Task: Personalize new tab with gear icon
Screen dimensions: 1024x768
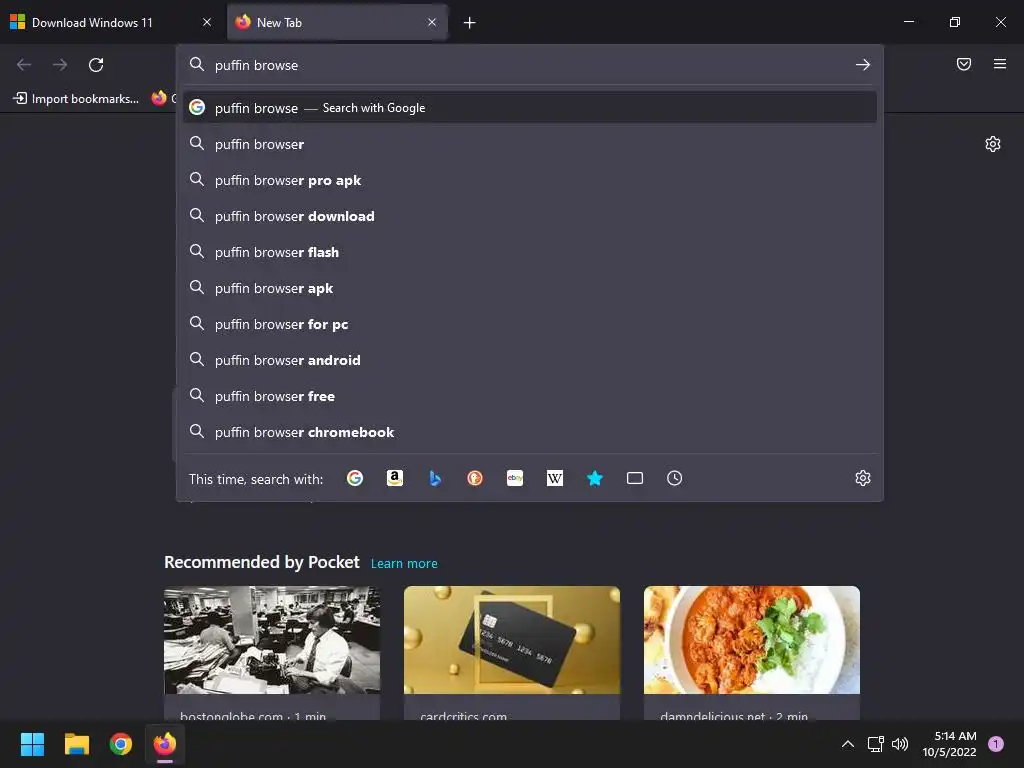Action: point(993,144)
